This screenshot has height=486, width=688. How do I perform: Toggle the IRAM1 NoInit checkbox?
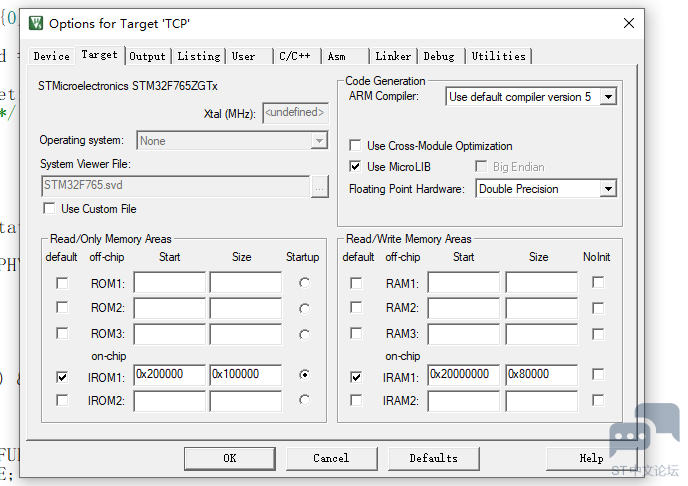coord(597,375)
